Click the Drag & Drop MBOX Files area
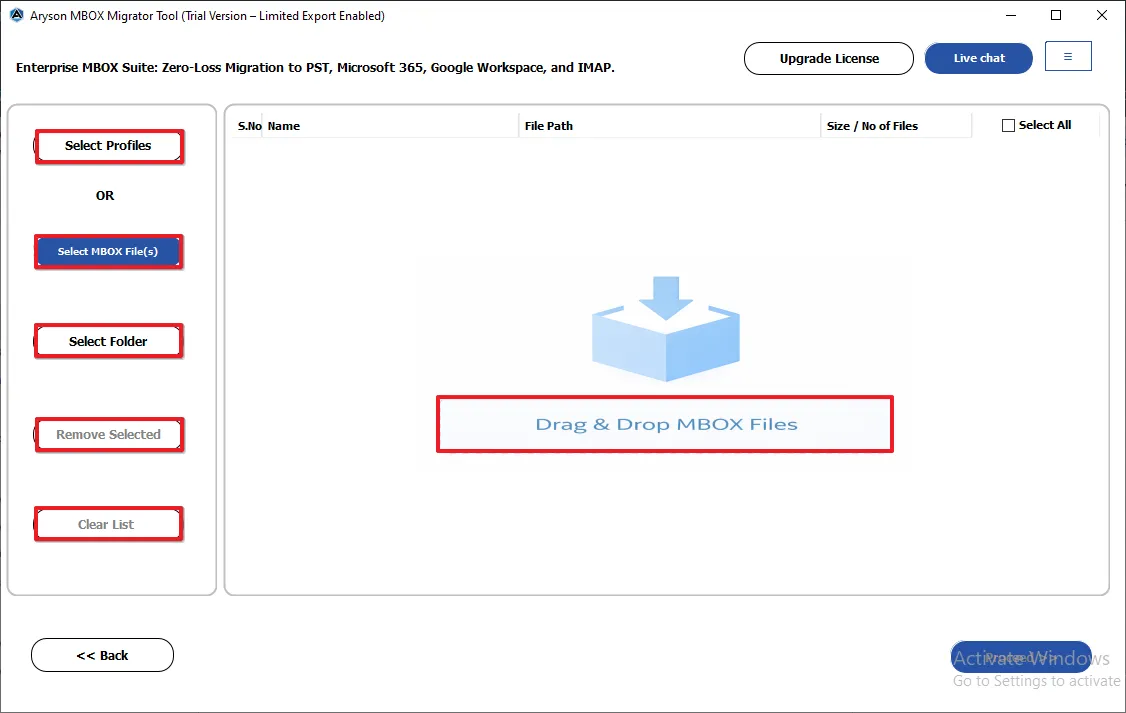 pyautogui.click(x=665, y=424)
